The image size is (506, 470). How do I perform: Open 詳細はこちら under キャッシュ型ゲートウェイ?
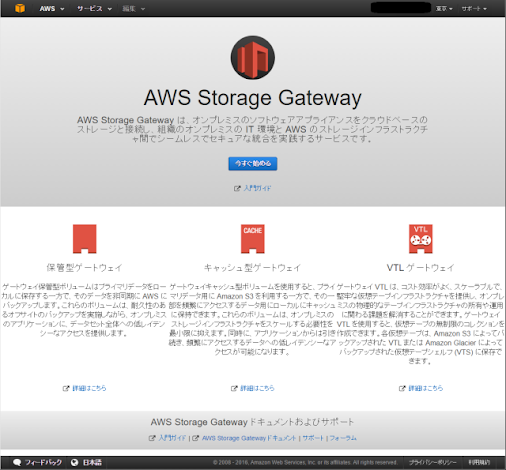[257, 388]
